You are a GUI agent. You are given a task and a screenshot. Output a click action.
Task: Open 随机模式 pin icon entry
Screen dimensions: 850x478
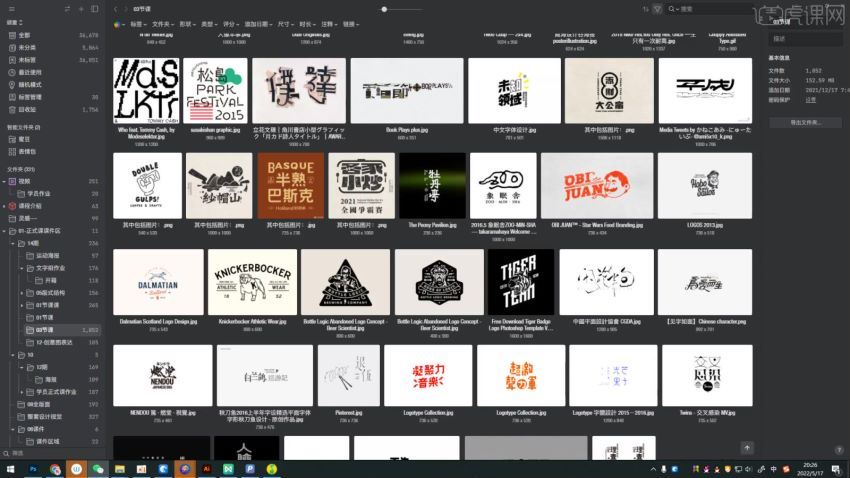click(54, 85)
